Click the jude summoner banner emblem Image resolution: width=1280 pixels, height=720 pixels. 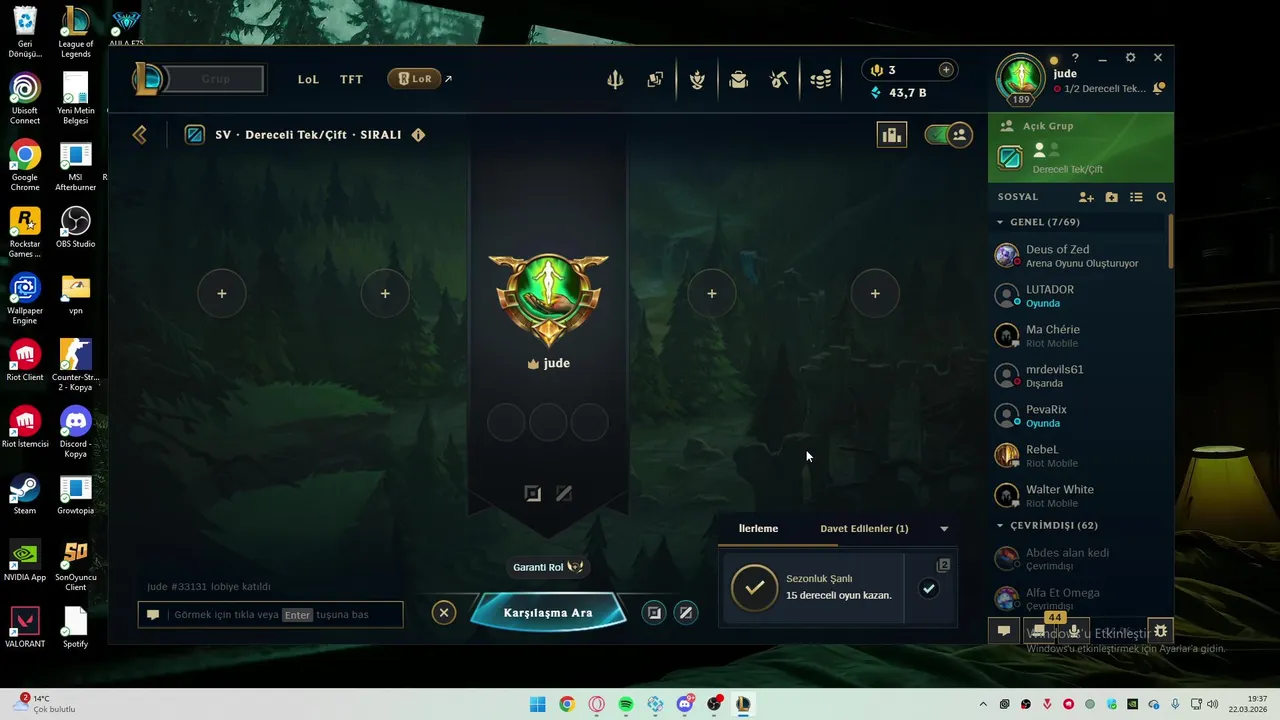pyautogui.click(x=548, y=298)
